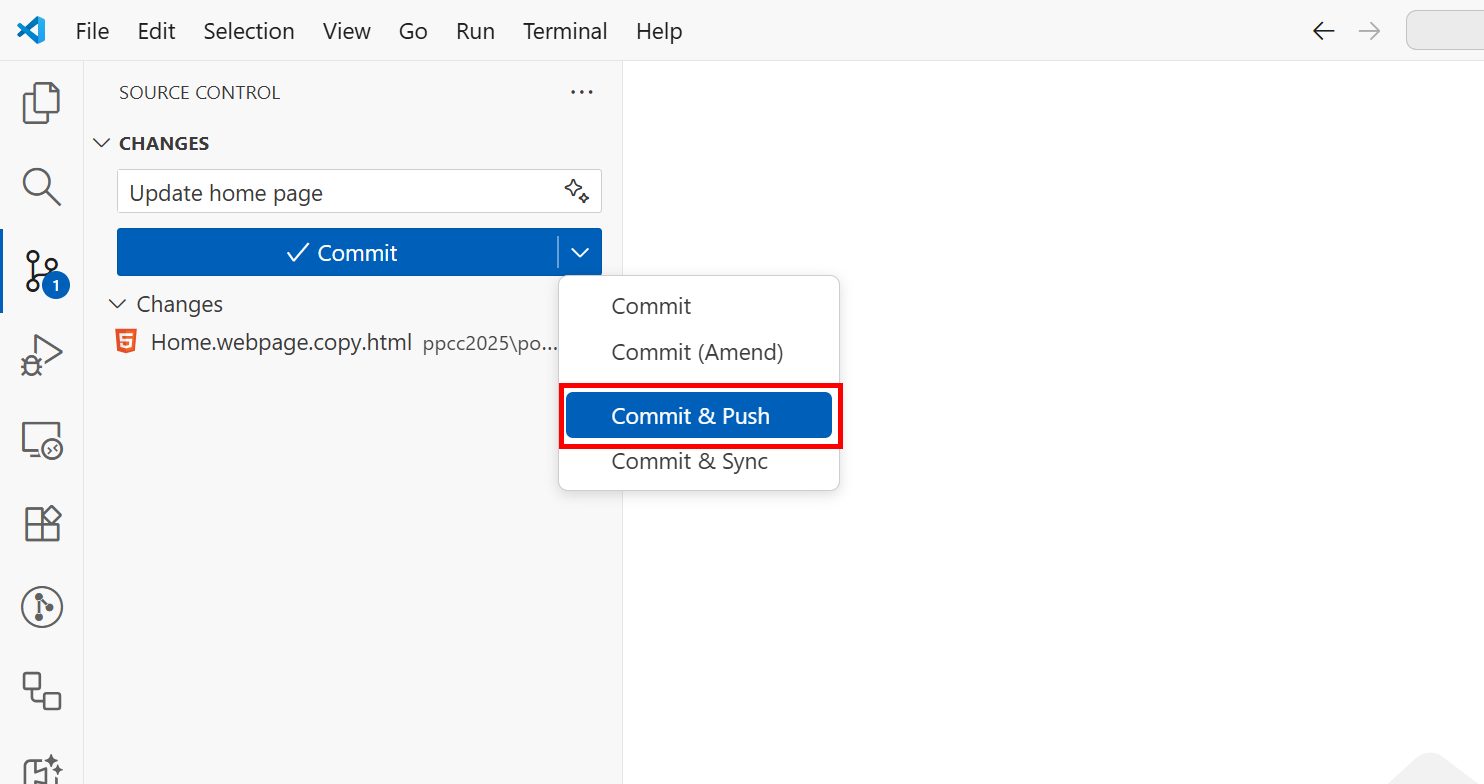The image size is (1484, 784).
Task: Click the sparkle icon to generate commit message
Action: point(576,190)
